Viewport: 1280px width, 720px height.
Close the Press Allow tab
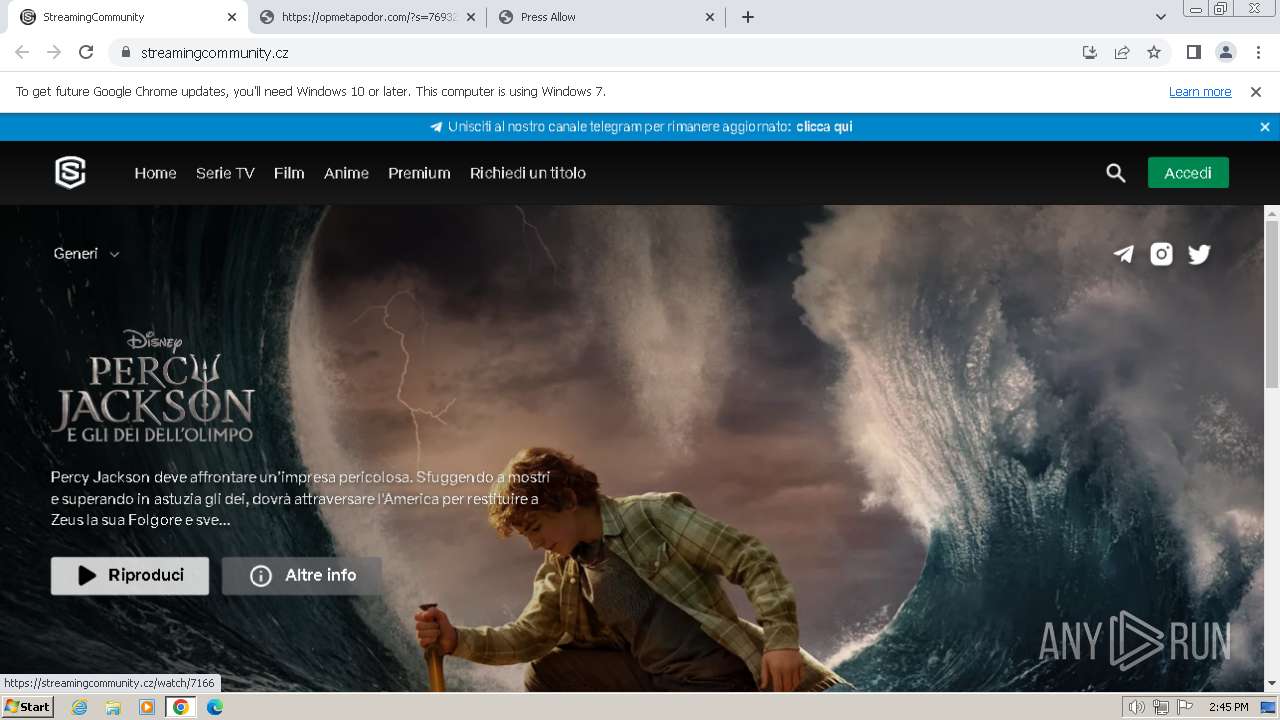coord(710,17)
